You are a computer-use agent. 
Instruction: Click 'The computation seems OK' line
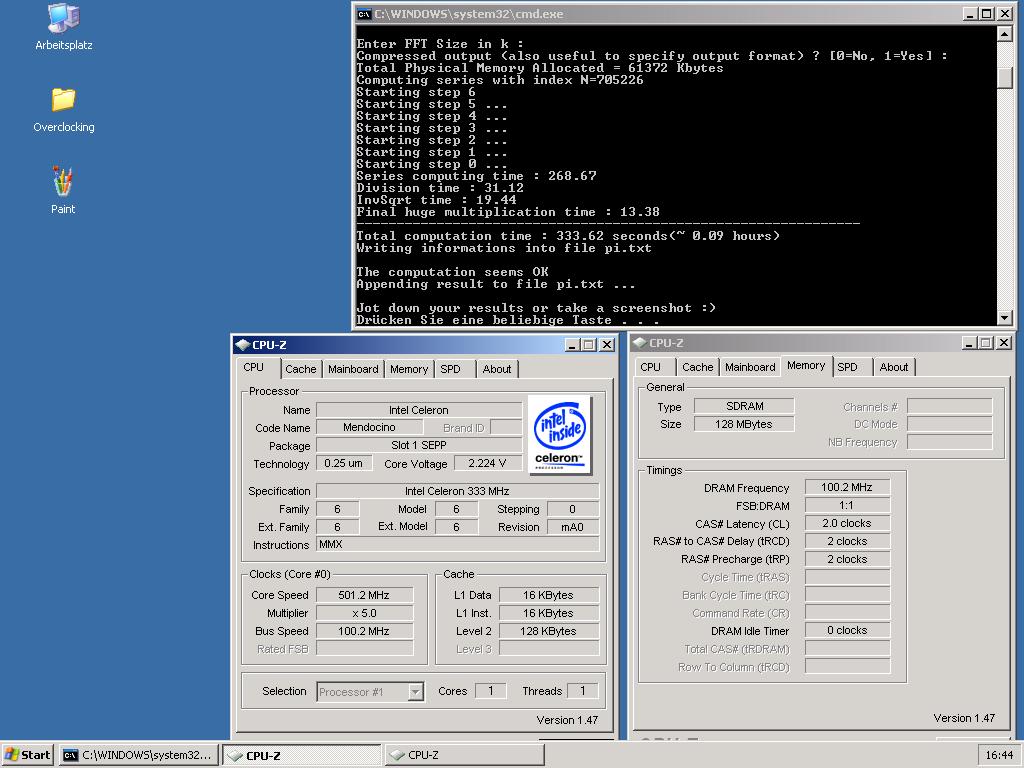[x=453, y=272]
